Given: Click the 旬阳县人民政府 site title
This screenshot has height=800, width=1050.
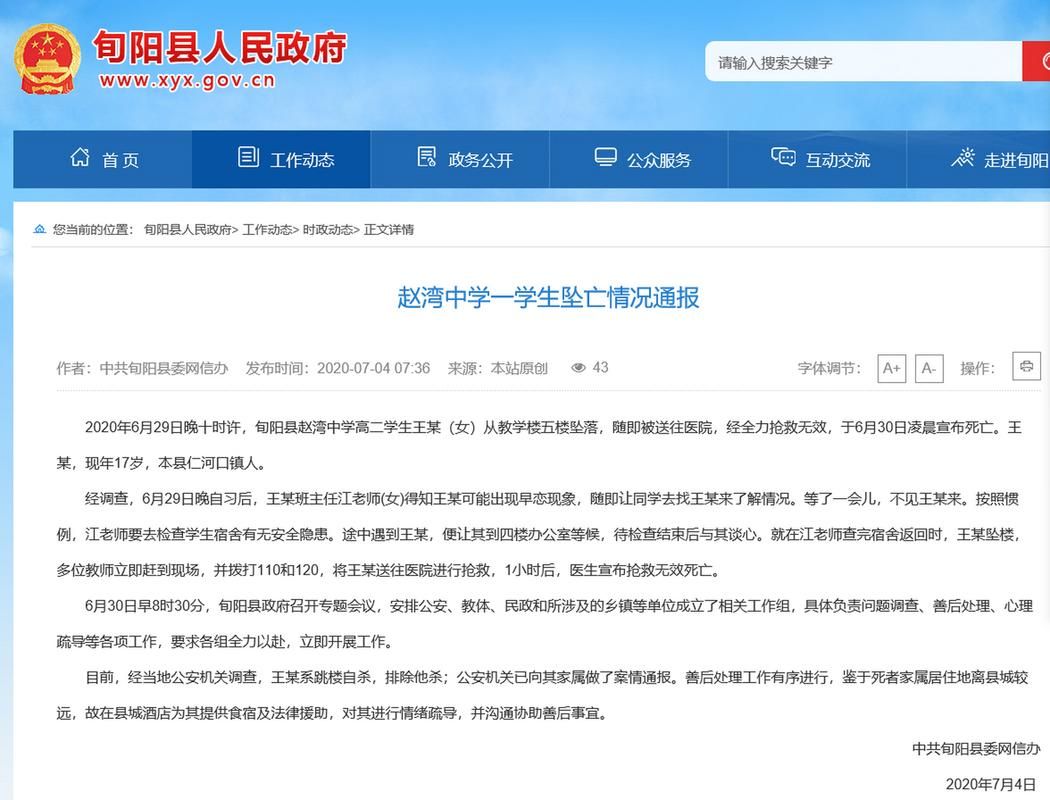Looking at the screenshot, I should click(219, 47).
